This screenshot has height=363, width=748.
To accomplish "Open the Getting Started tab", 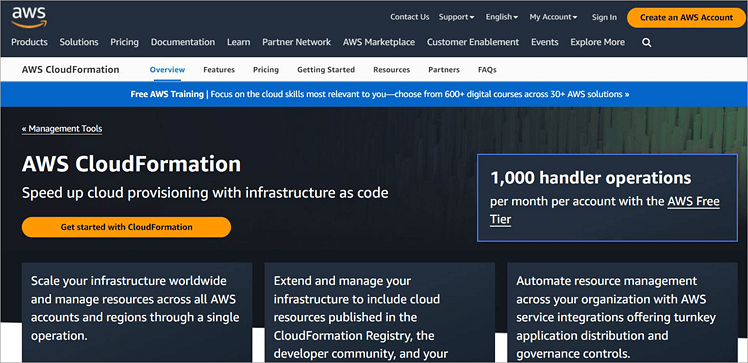I will point(326,70).
